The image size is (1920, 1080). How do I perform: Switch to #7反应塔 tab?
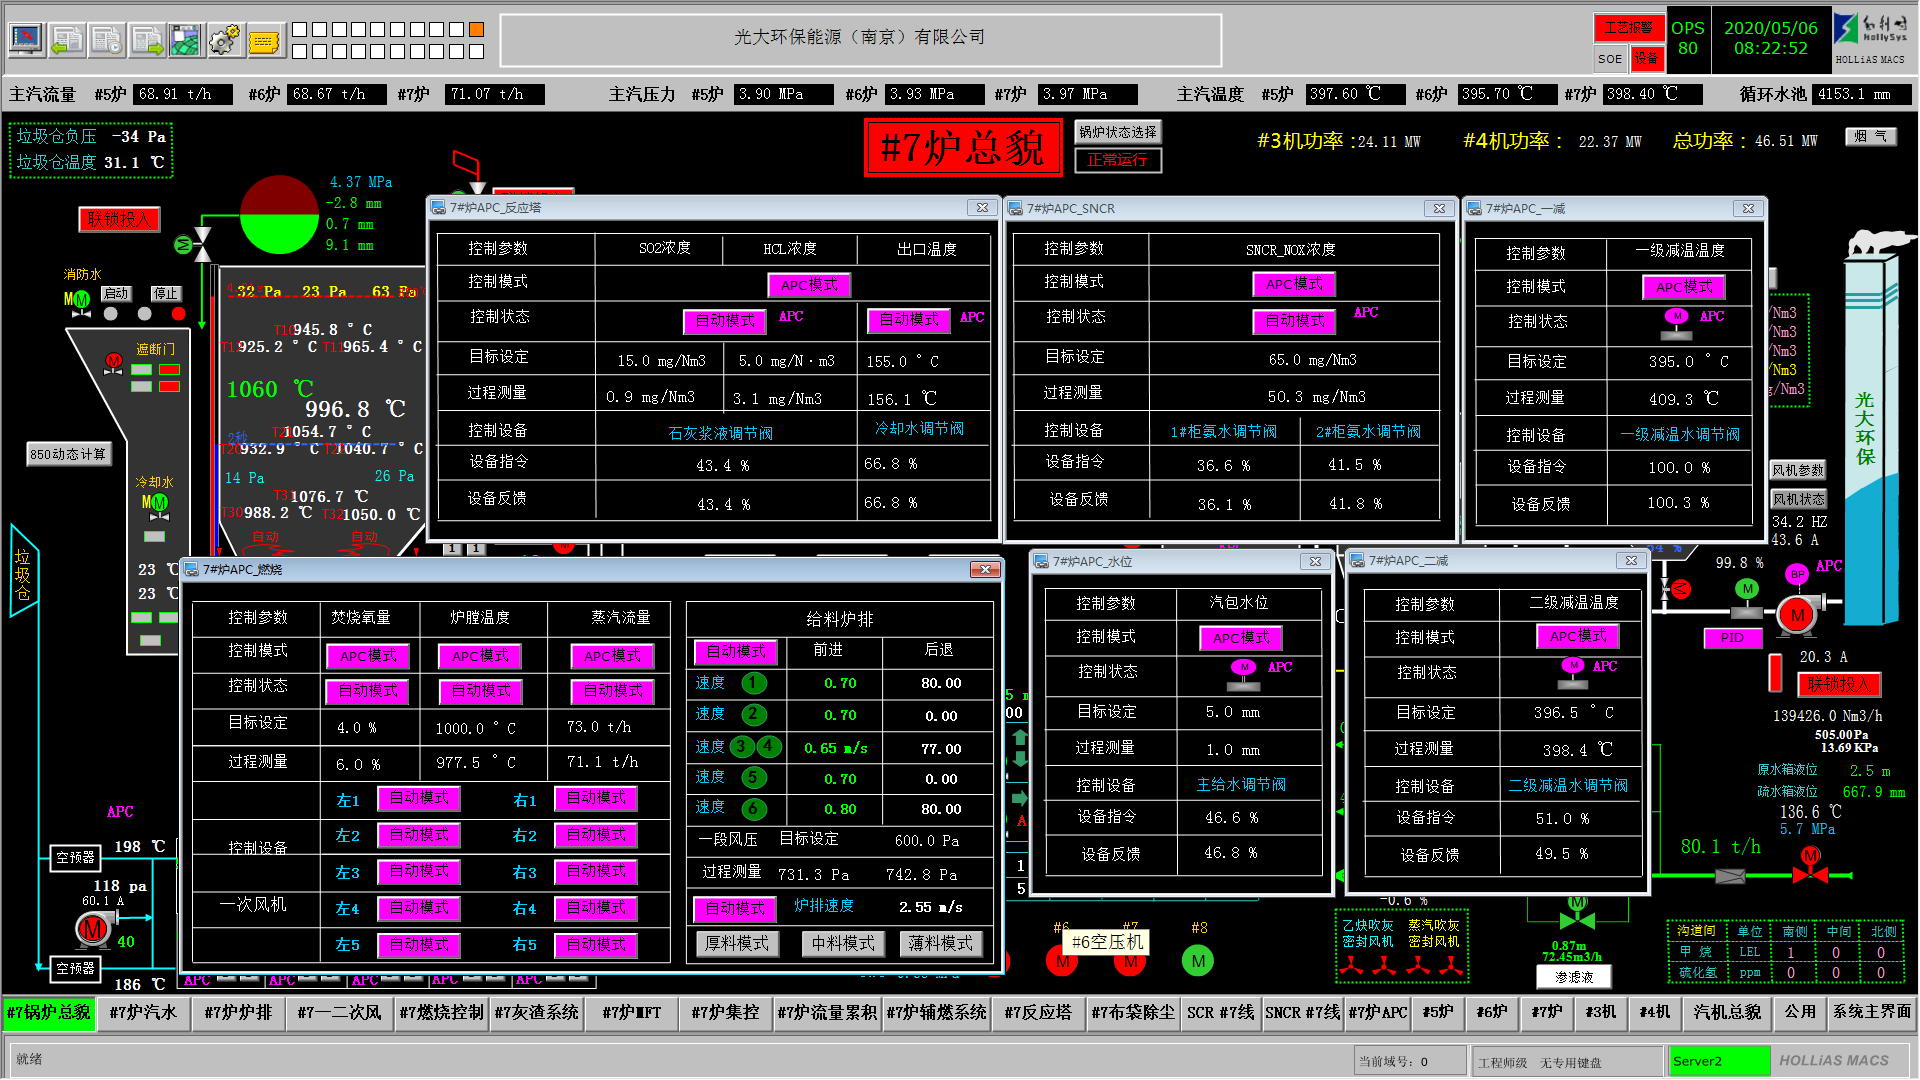point(1037,1012)
